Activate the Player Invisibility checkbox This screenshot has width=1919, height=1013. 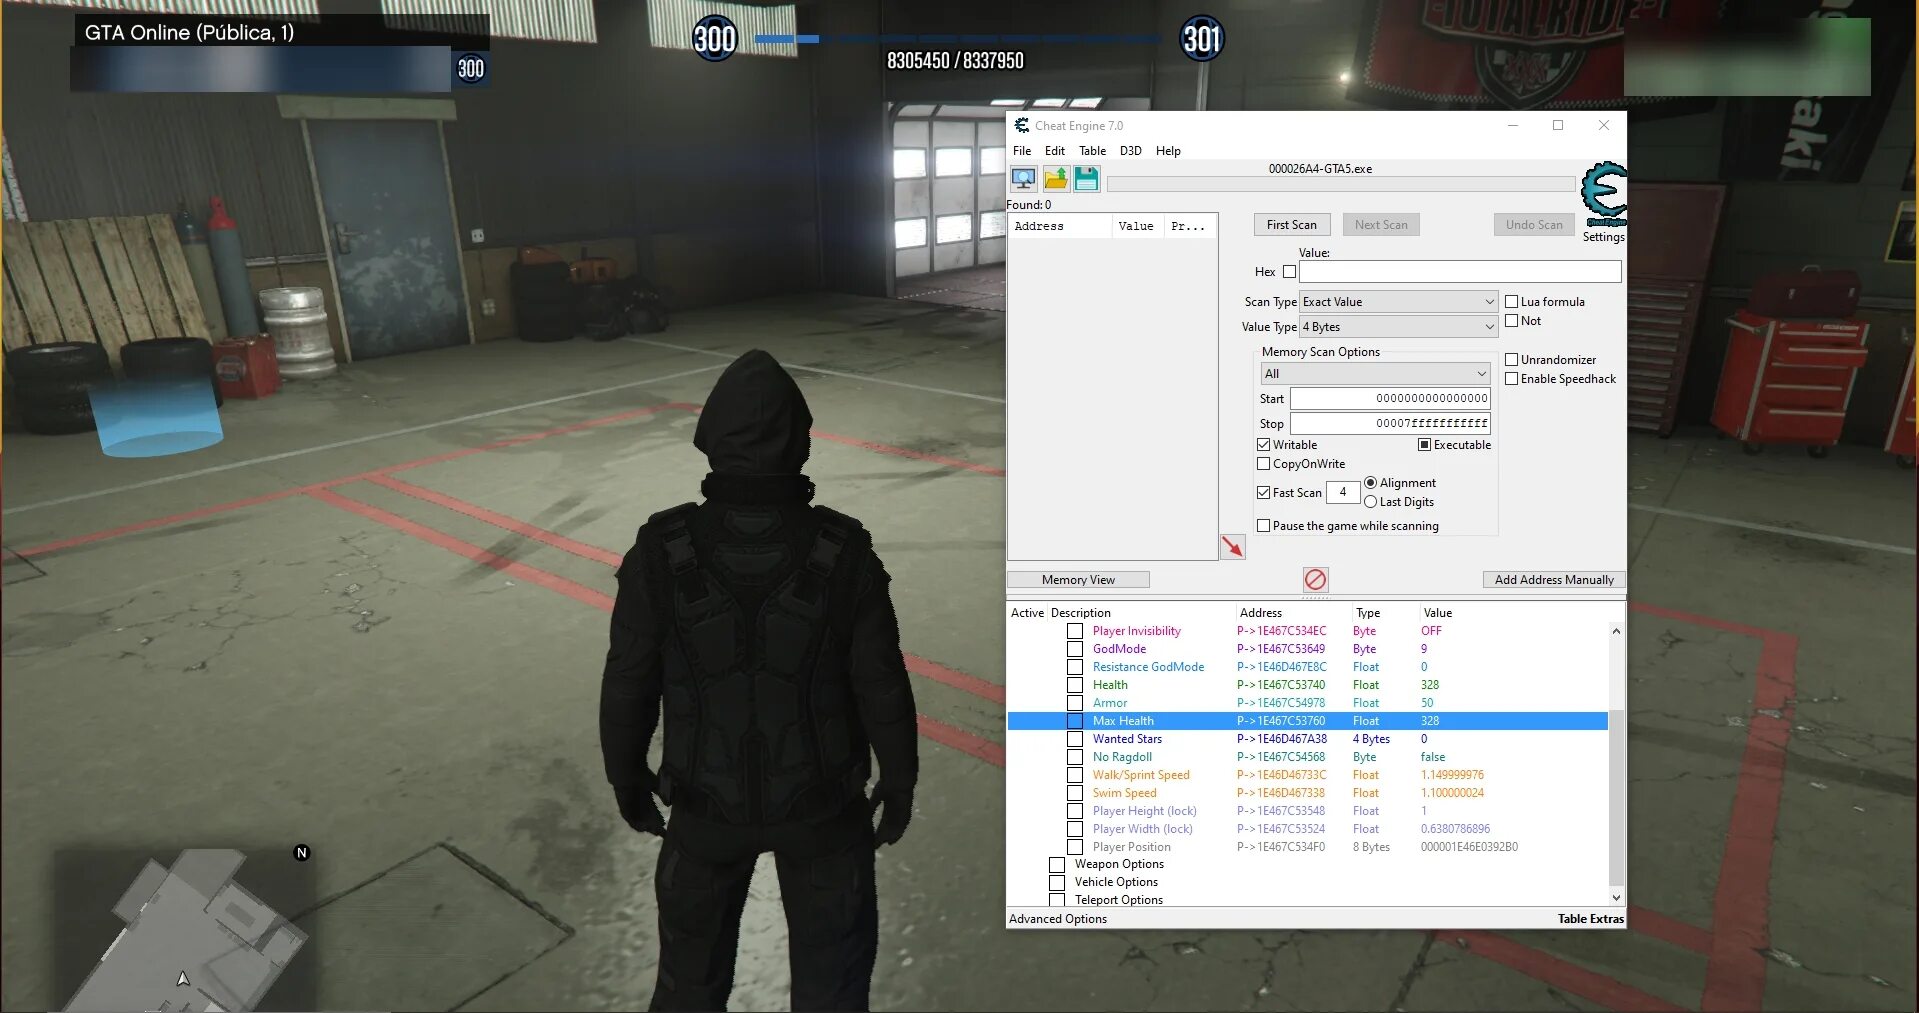(1075, 631)
